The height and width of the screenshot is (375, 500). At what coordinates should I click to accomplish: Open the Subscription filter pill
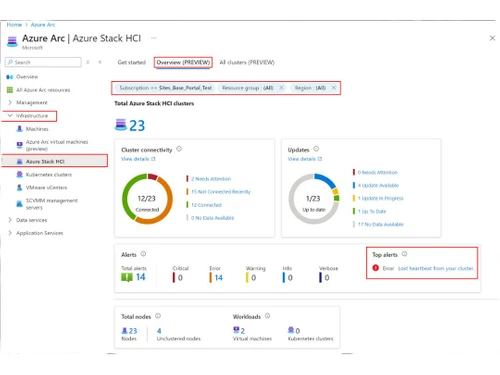coord(165,88)
